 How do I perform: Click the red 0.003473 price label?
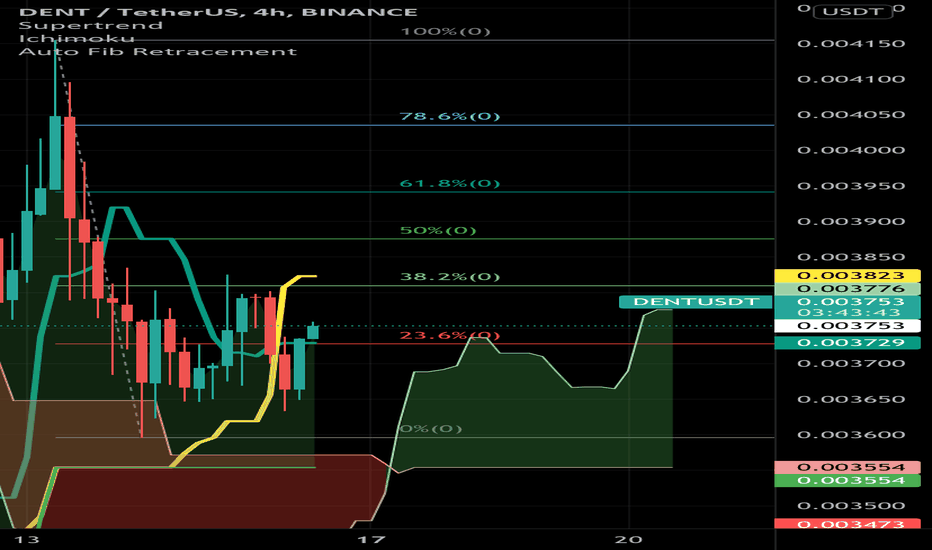(848, 524)
